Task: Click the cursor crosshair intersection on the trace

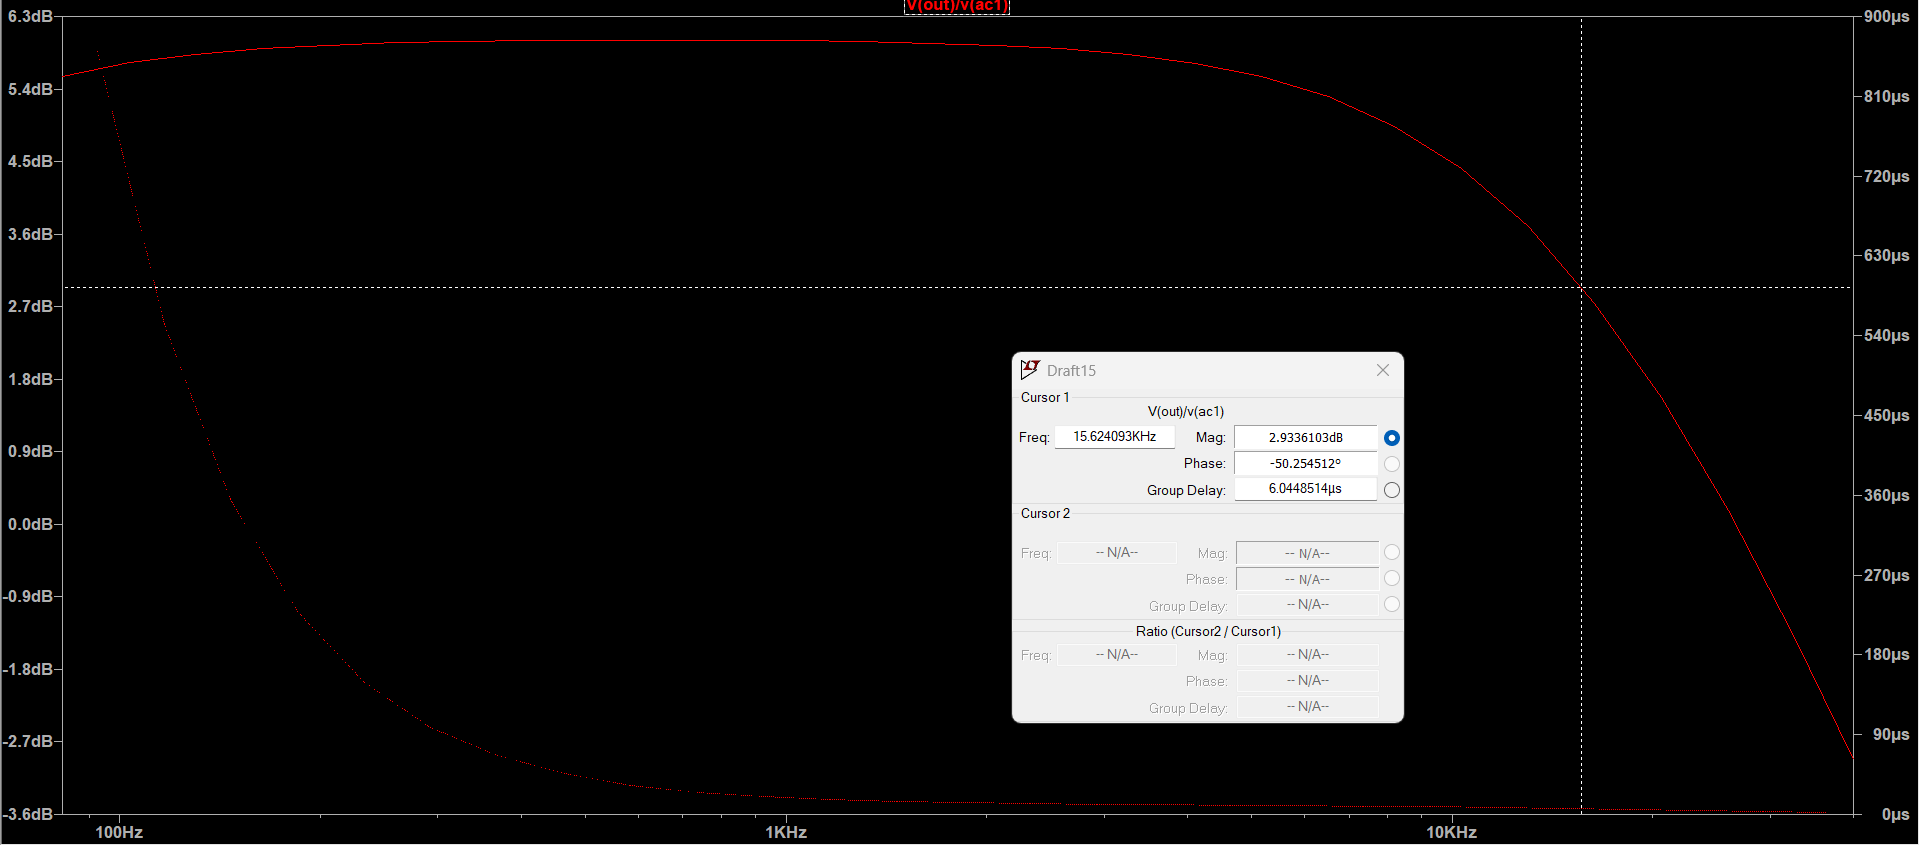Action: click(x=1581, y=287)
